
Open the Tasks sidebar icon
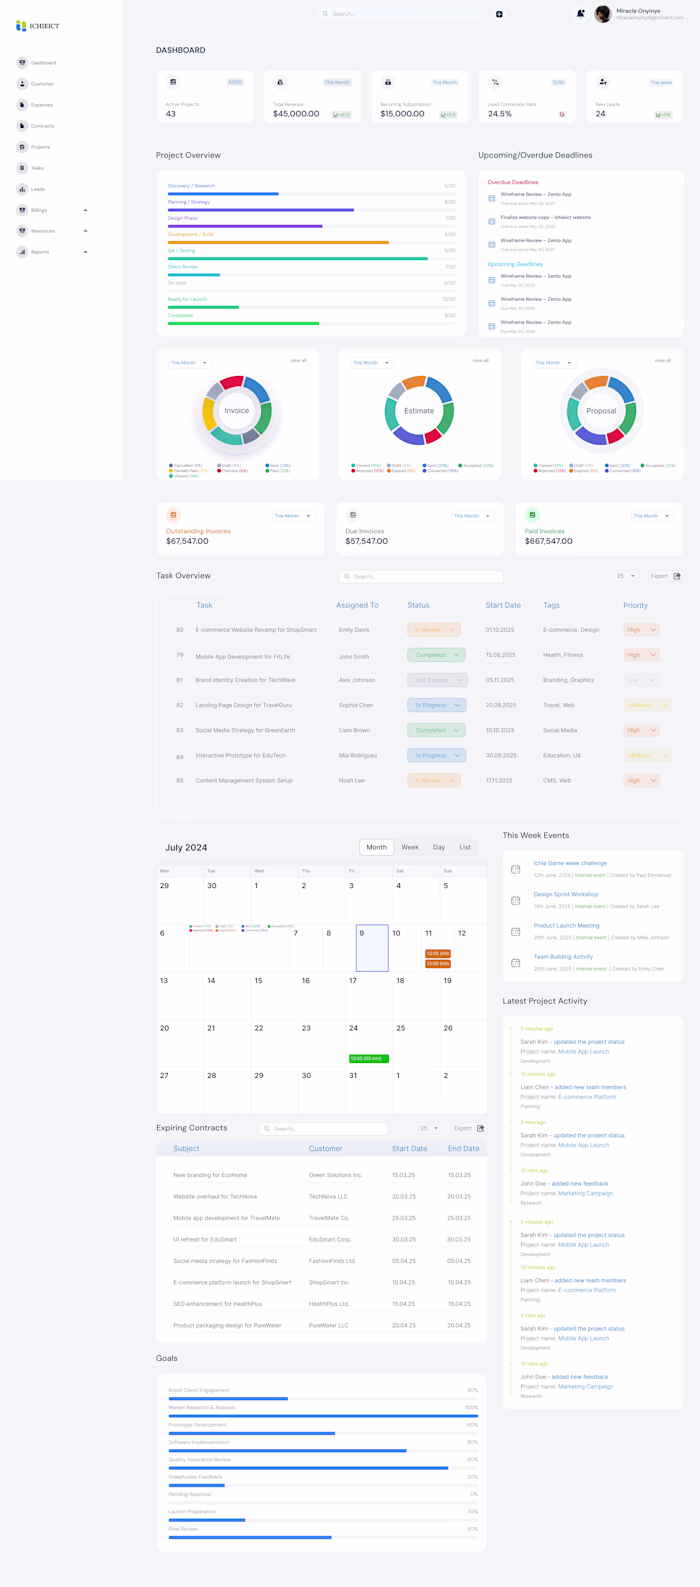(x=22, y=168)
